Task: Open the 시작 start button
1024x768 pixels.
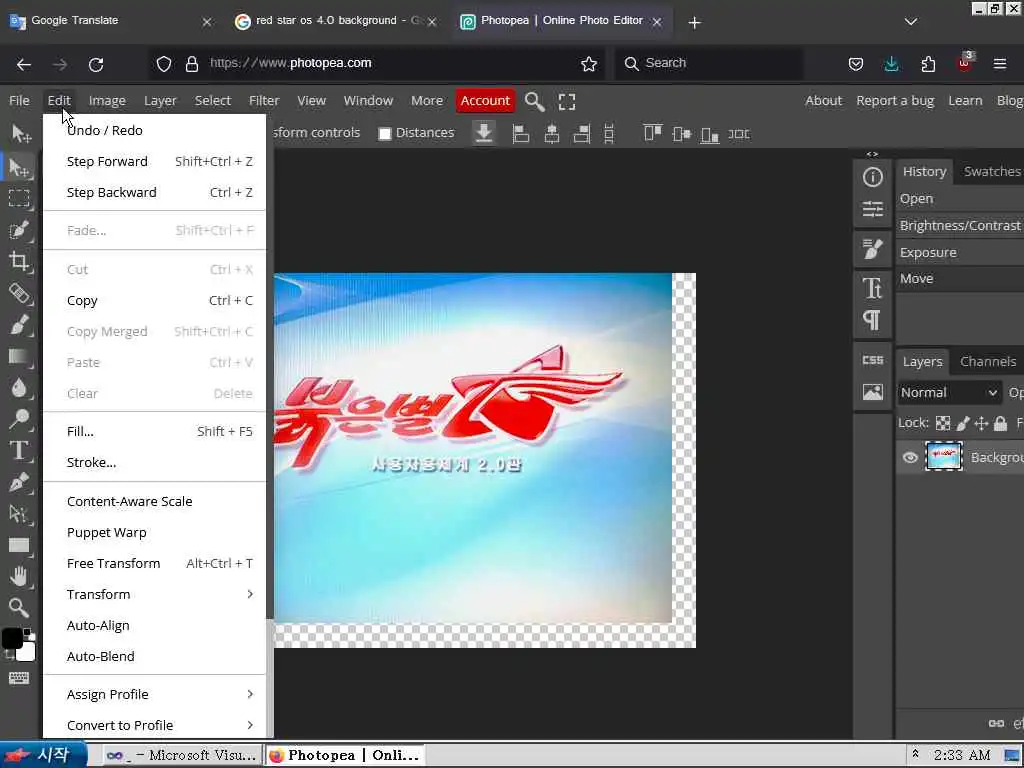Action: [x=43, y=755]
